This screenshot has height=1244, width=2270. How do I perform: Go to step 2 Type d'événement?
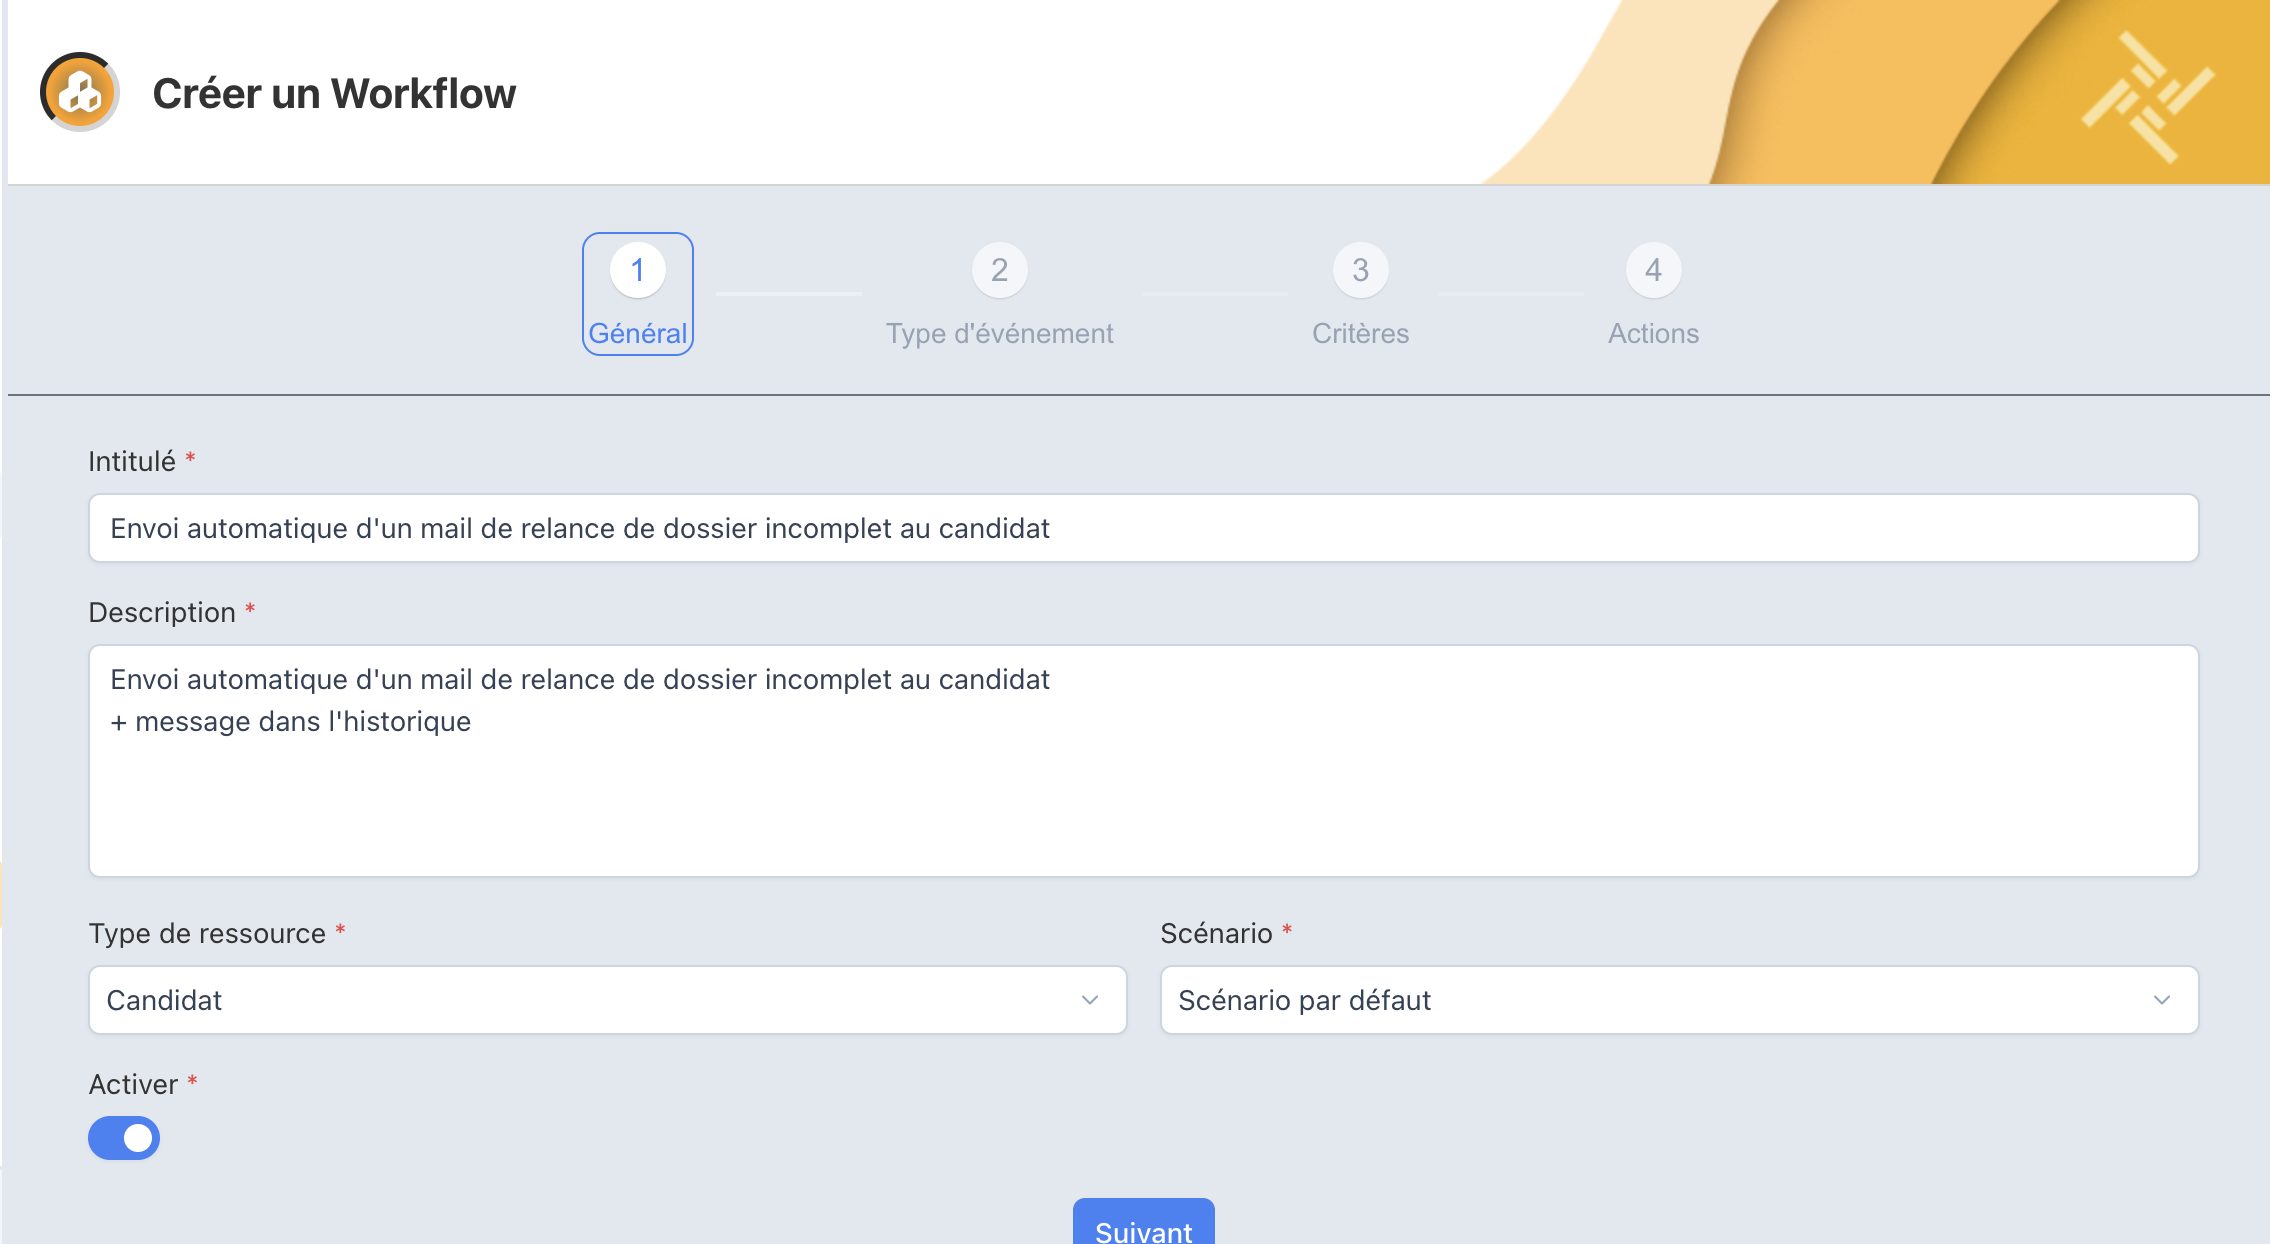click(x=999, y=294)
